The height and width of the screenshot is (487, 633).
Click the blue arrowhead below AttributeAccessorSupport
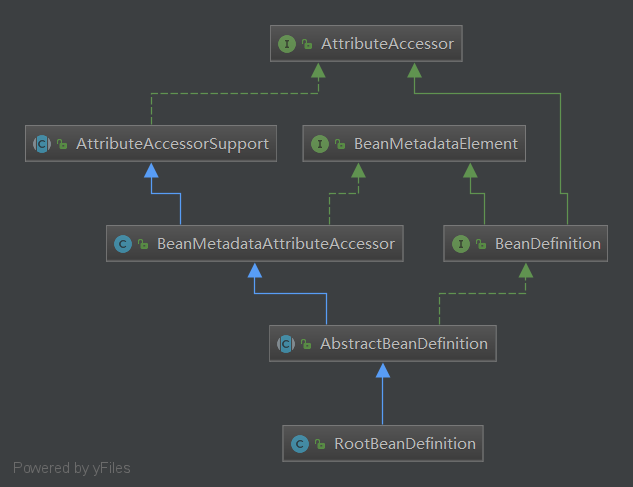pos(151,170)
